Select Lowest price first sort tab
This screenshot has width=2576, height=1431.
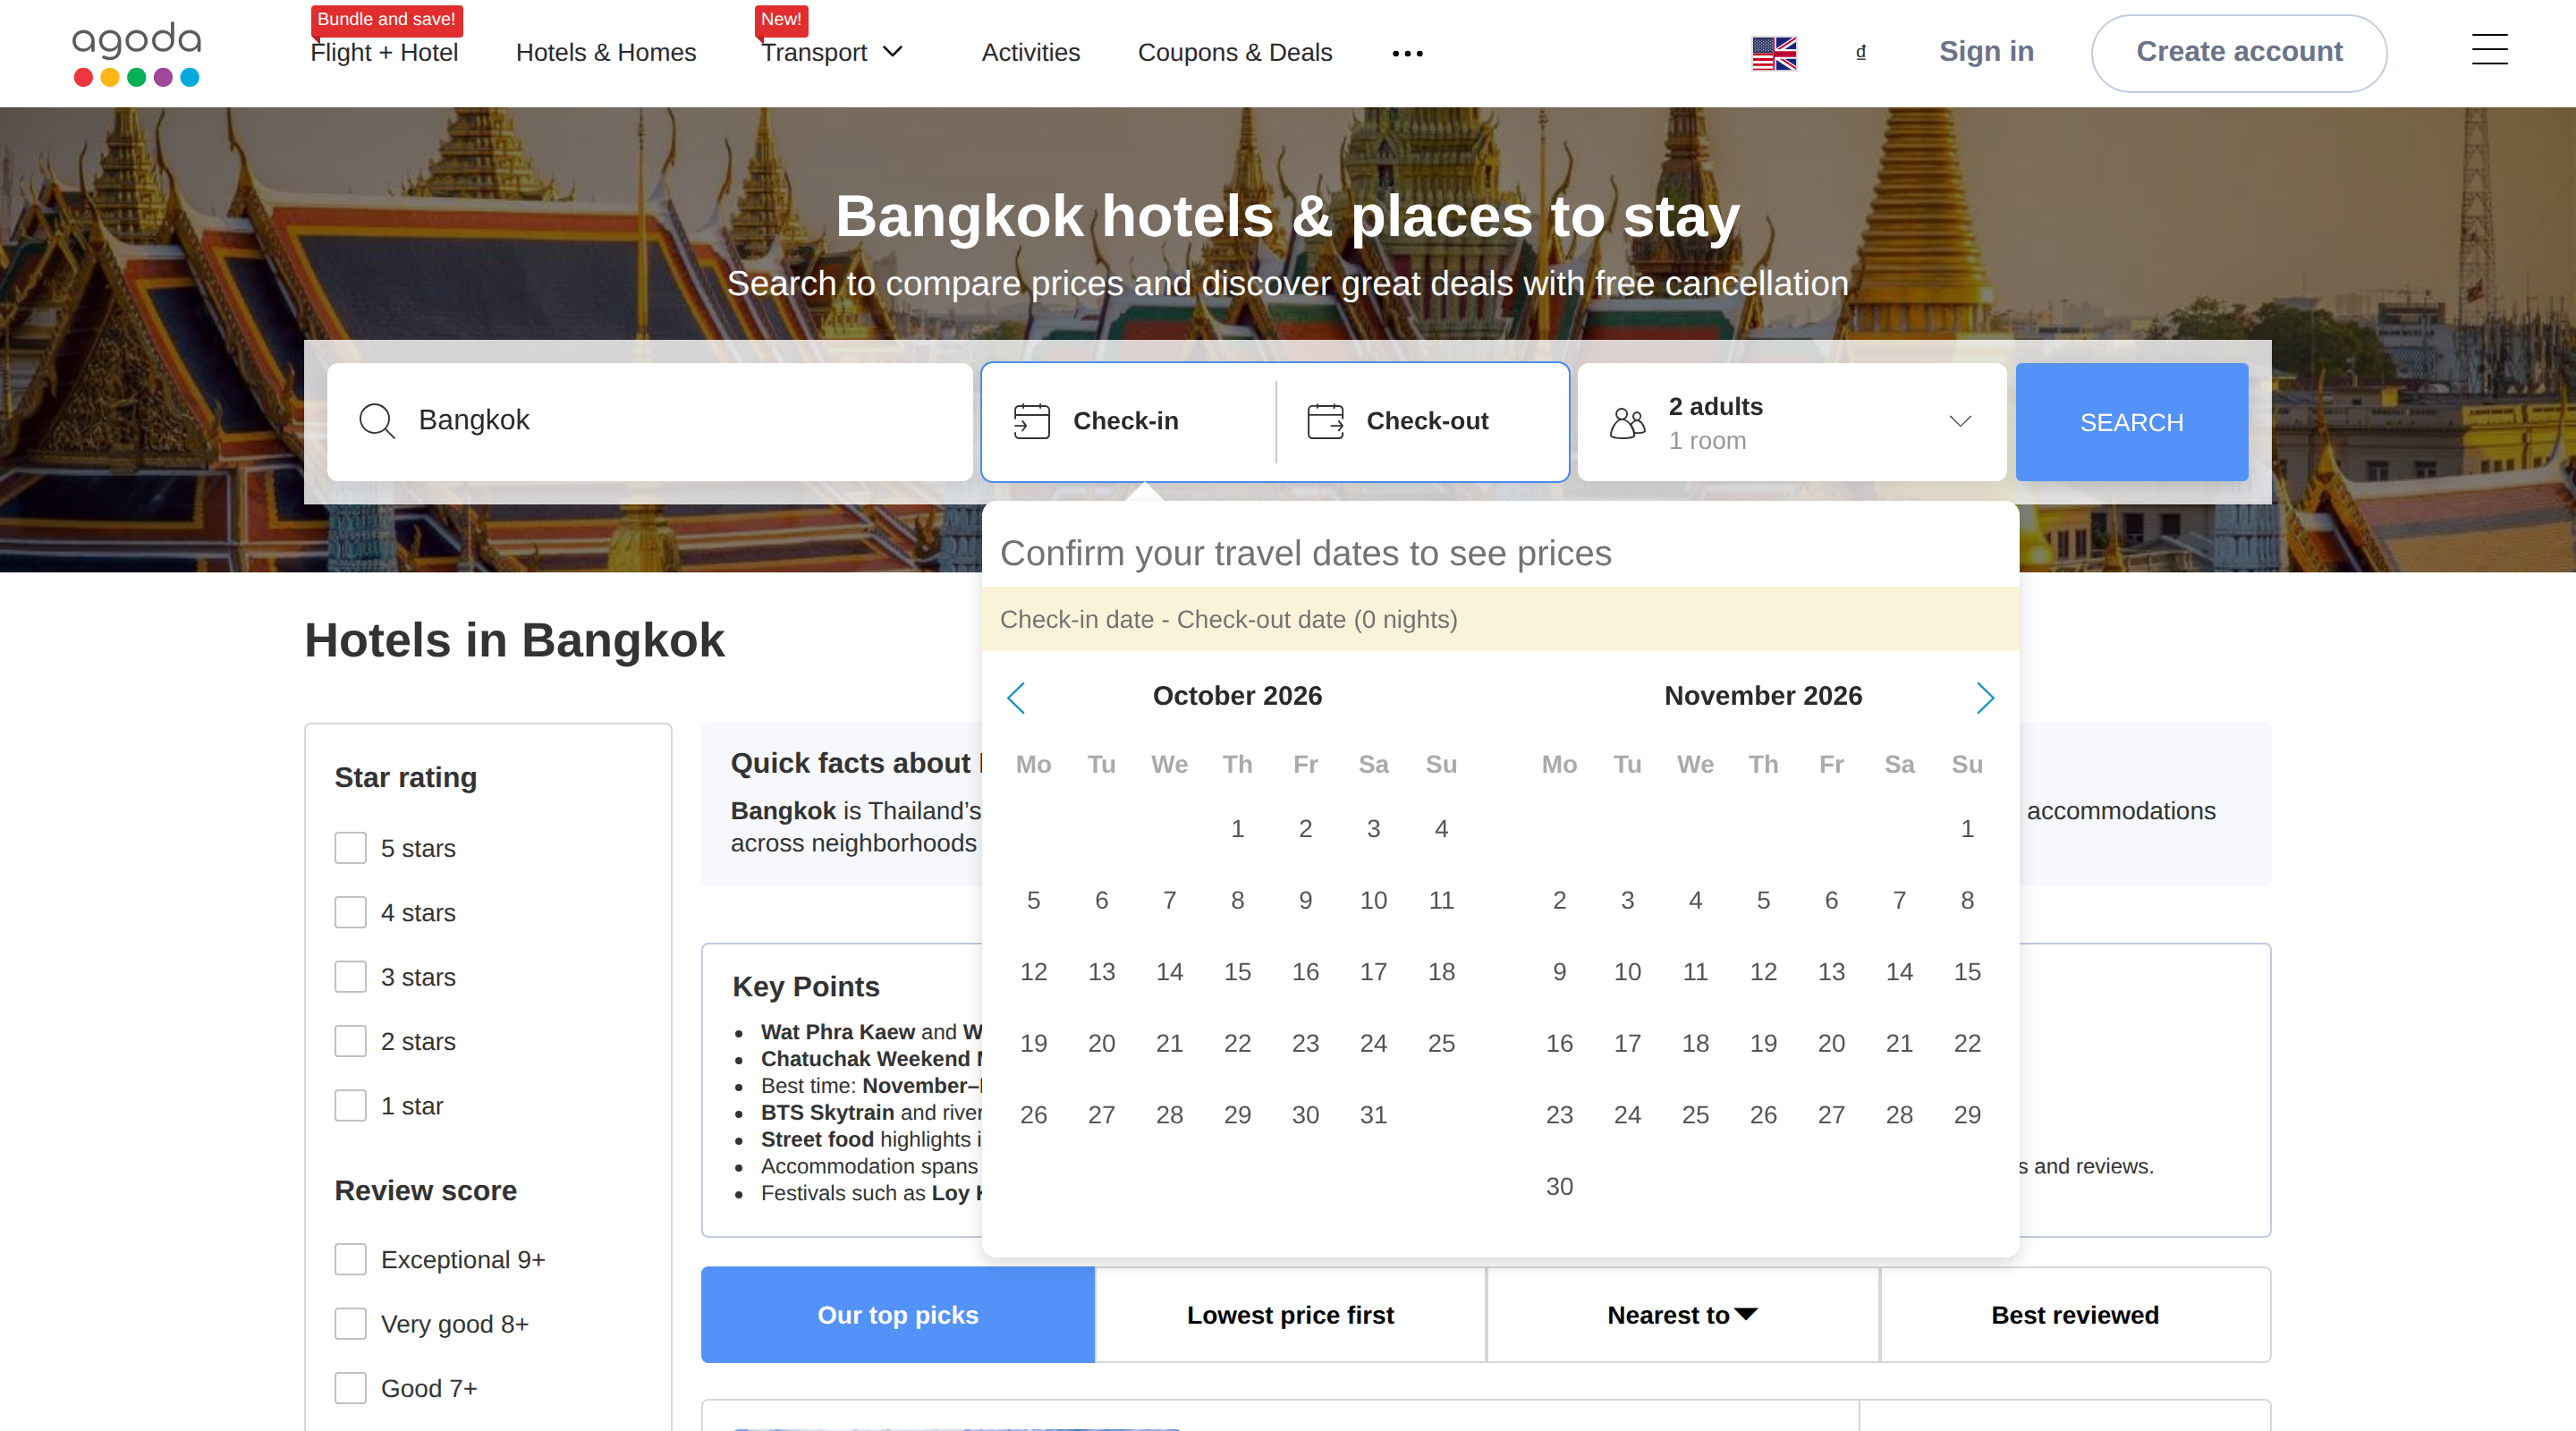[1290, 1315]
